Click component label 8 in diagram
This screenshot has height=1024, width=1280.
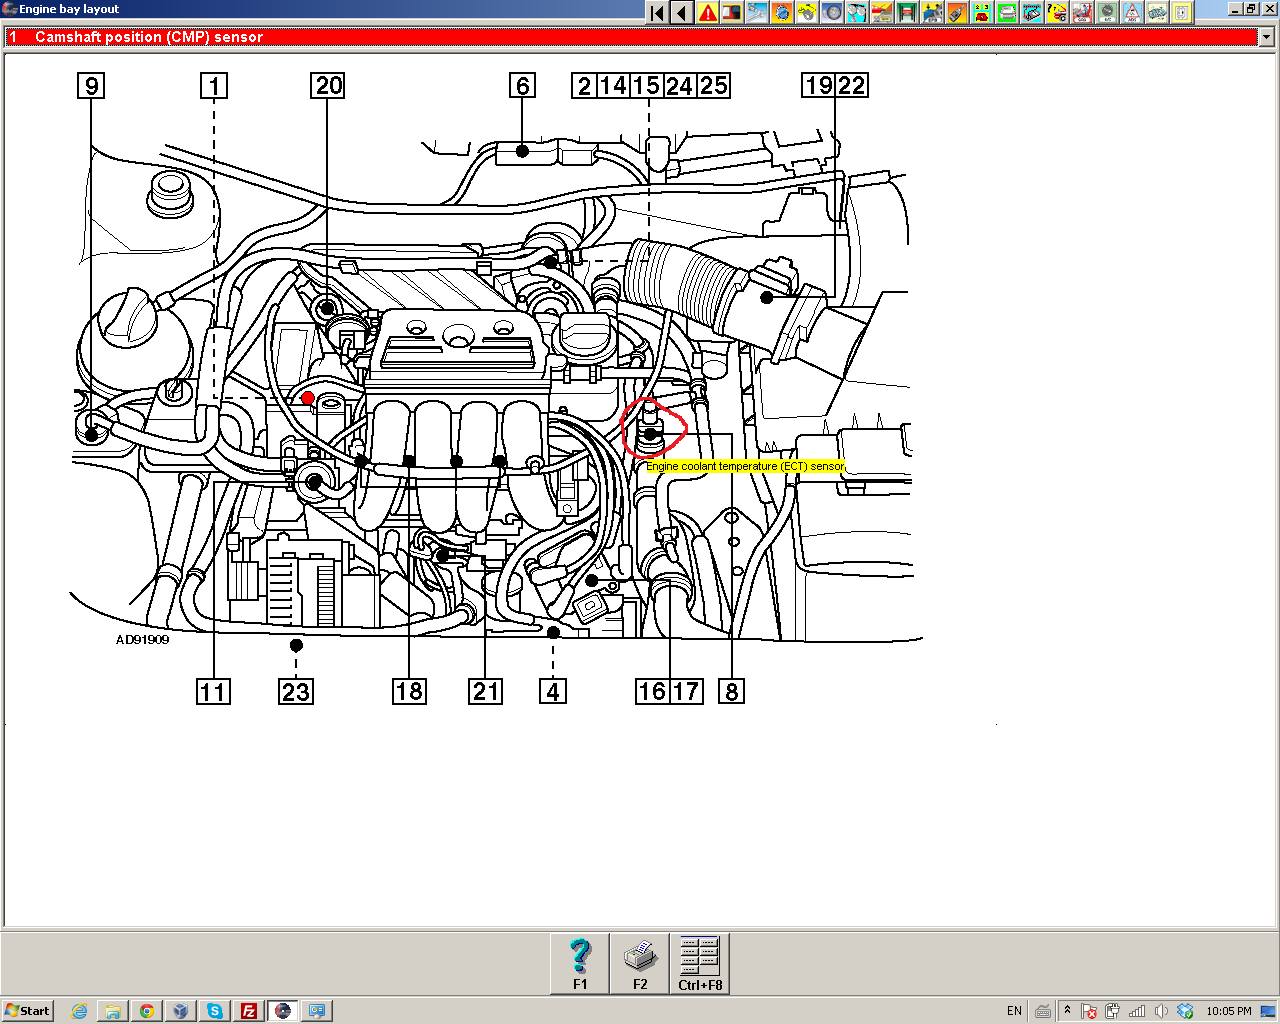pyautogui.click(x=731, y=691)
